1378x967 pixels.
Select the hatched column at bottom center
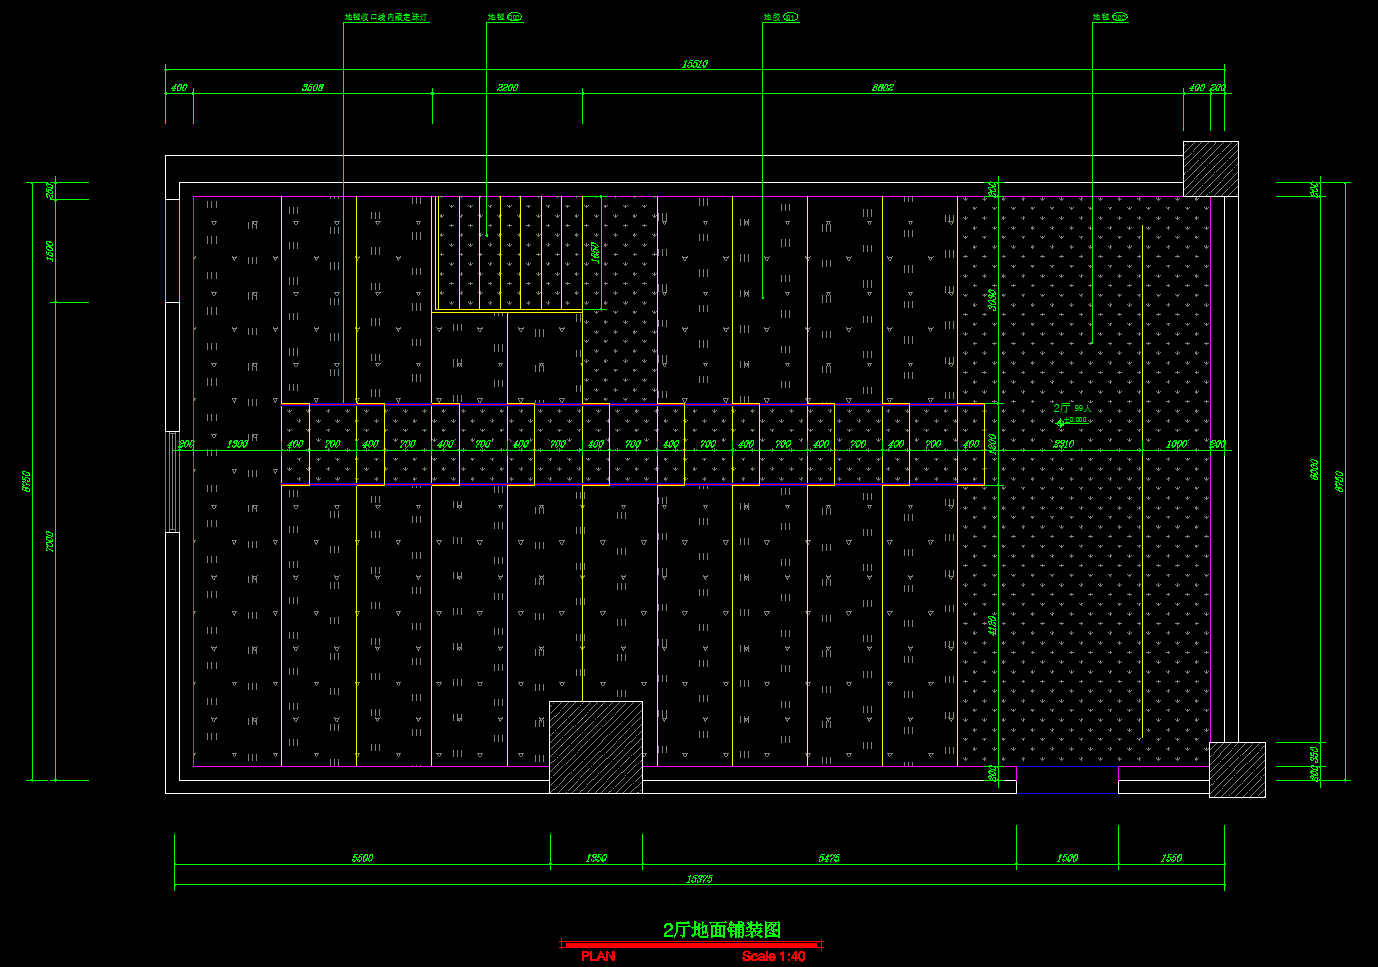click(596, 746)
